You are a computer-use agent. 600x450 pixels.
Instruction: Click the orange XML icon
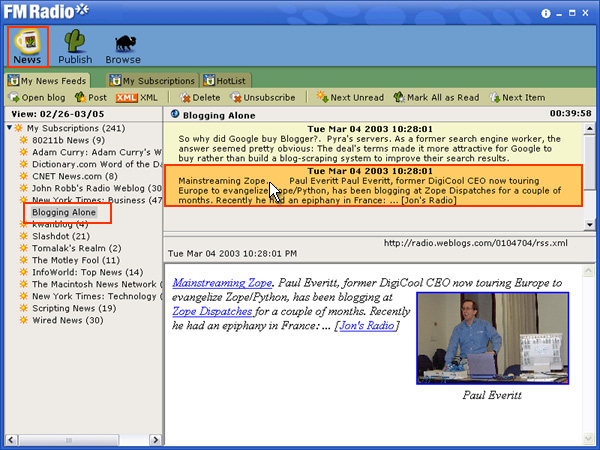pos(126,98)
